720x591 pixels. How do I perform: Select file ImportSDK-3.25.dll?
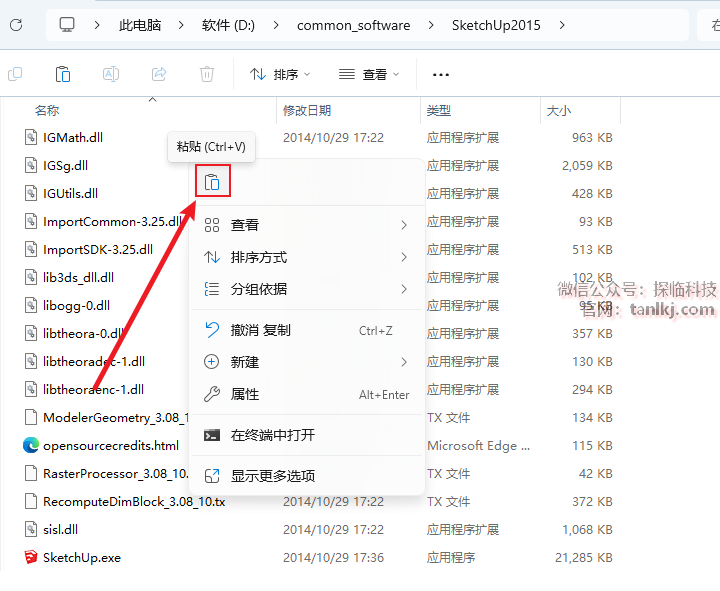click(98, 249)
